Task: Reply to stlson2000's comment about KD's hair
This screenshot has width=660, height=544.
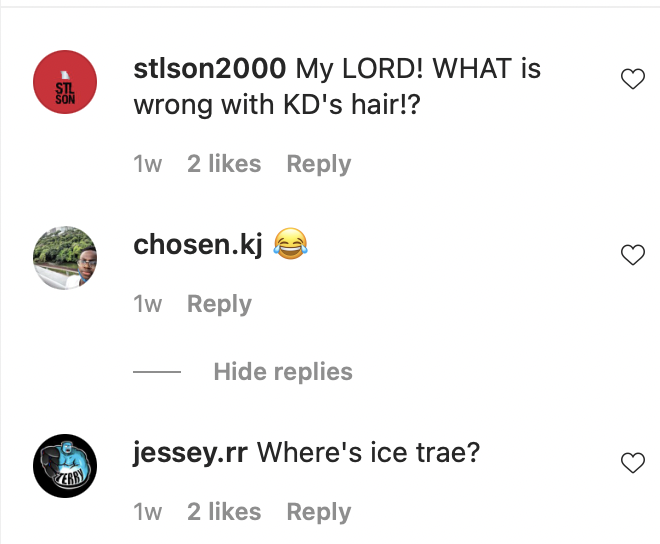Action: click(319, 164)
